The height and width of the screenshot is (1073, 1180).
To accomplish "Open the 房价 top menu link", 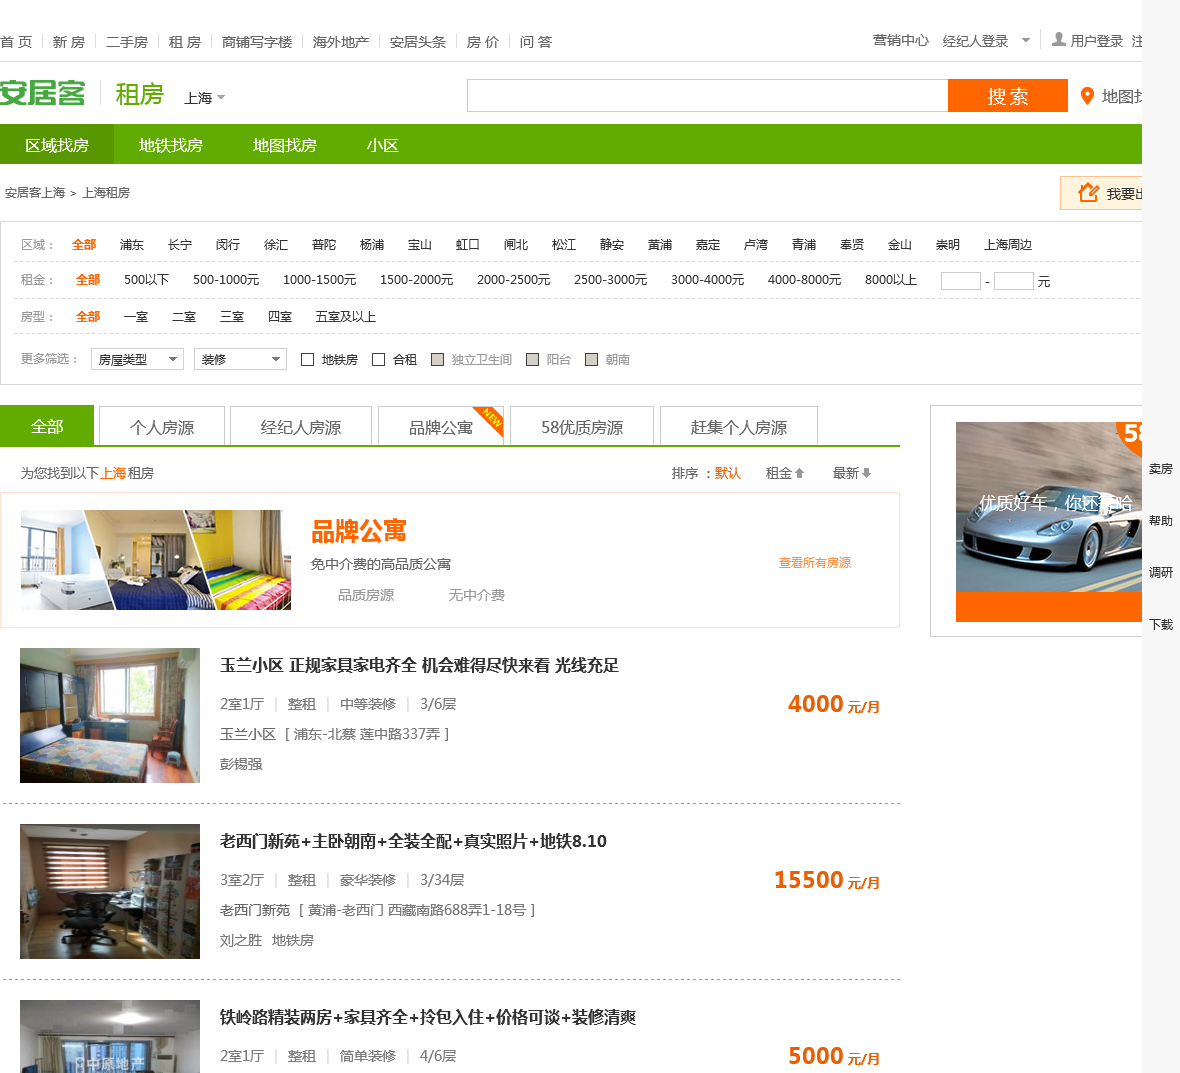I will pyautogui.click(x=482, y=42).
